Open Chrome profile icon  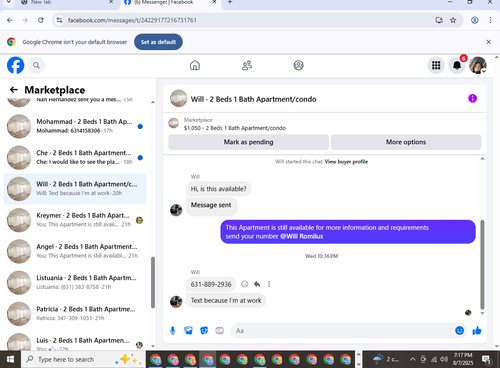coord(475,20)
